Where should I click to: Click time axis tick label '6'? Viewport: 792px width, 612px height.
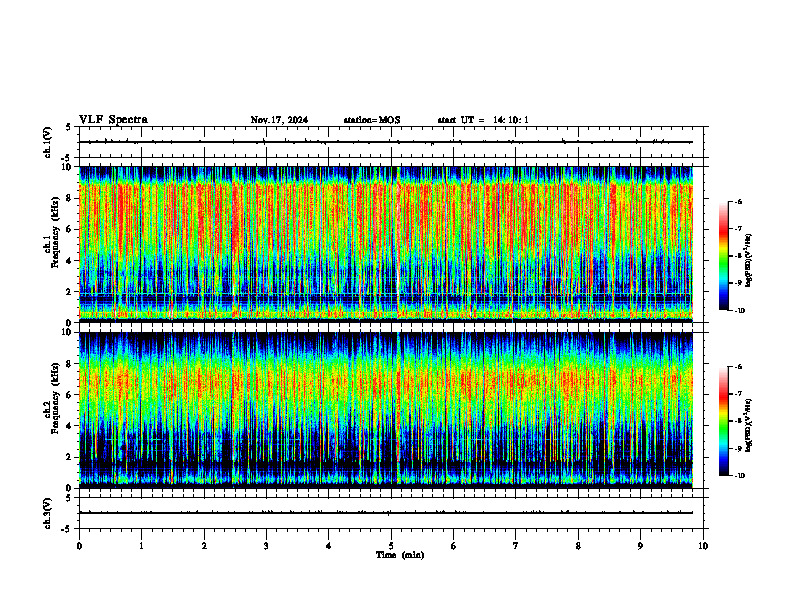(x=454, y=546)
